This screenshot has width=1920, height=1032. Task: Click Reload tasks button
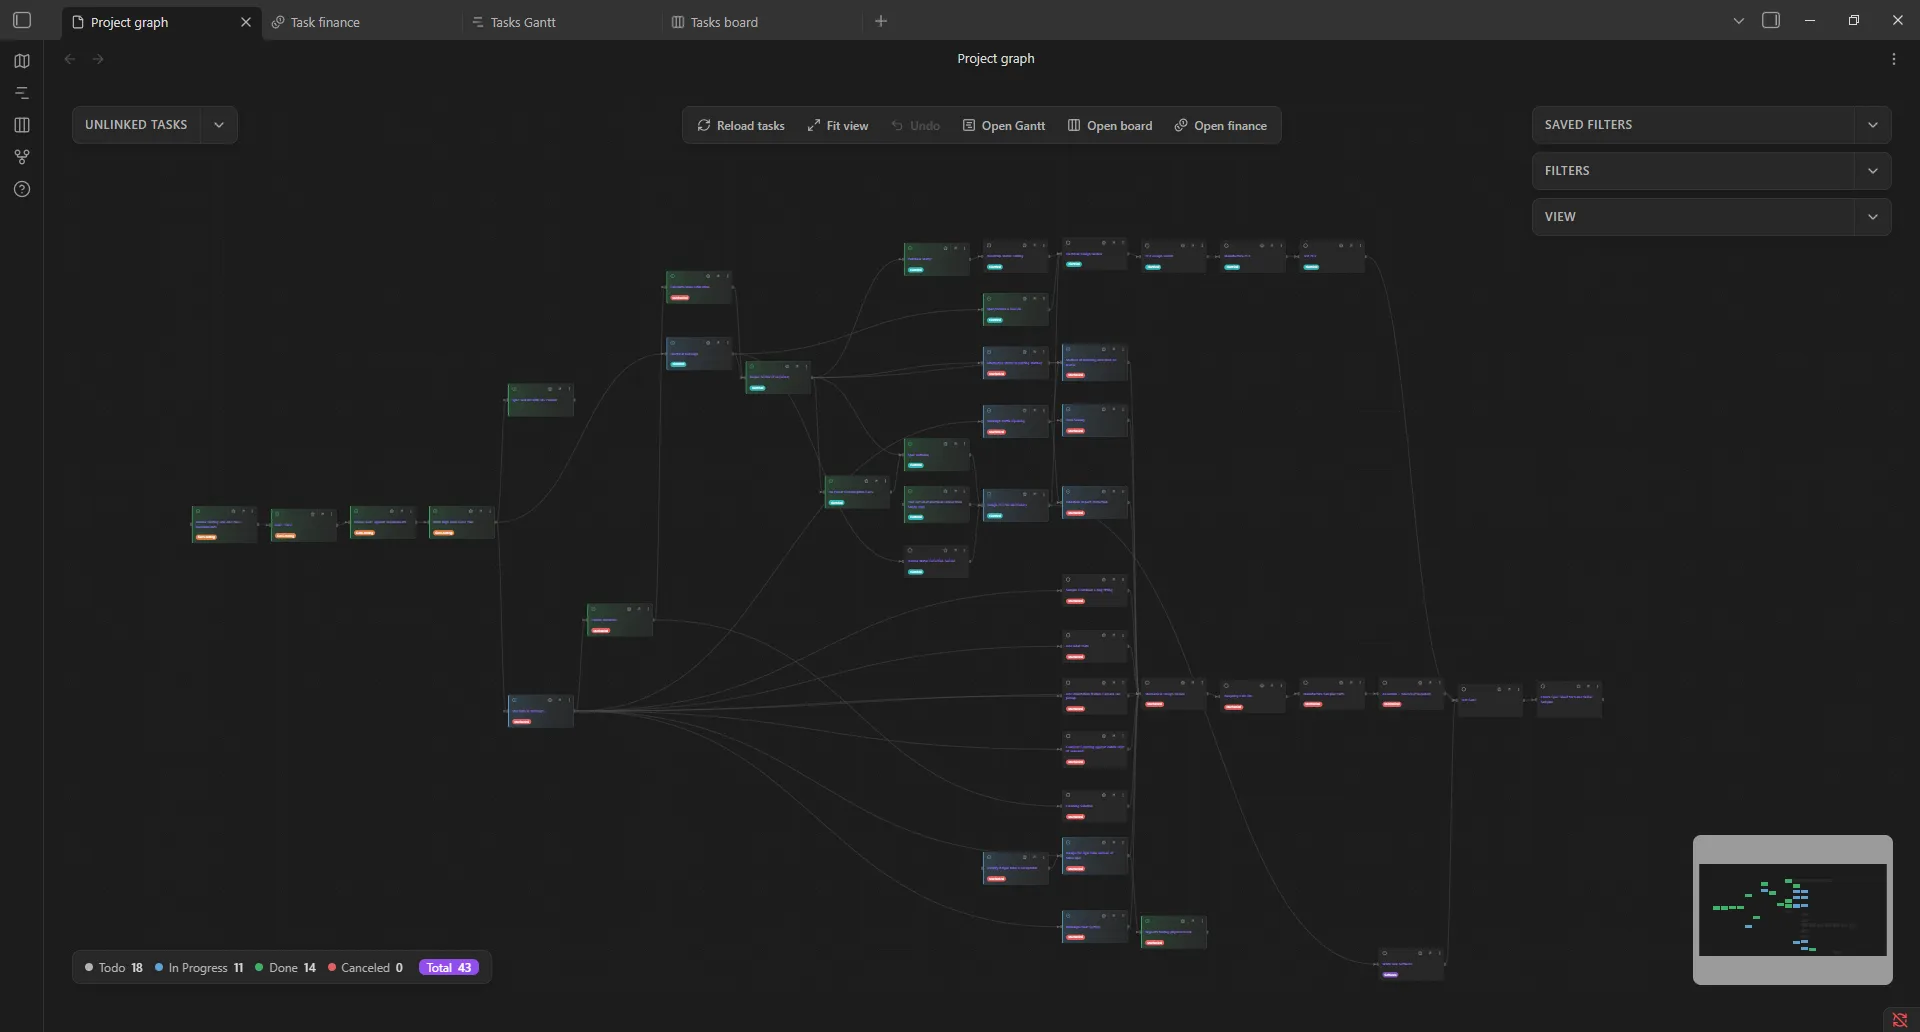coord(741,126)
